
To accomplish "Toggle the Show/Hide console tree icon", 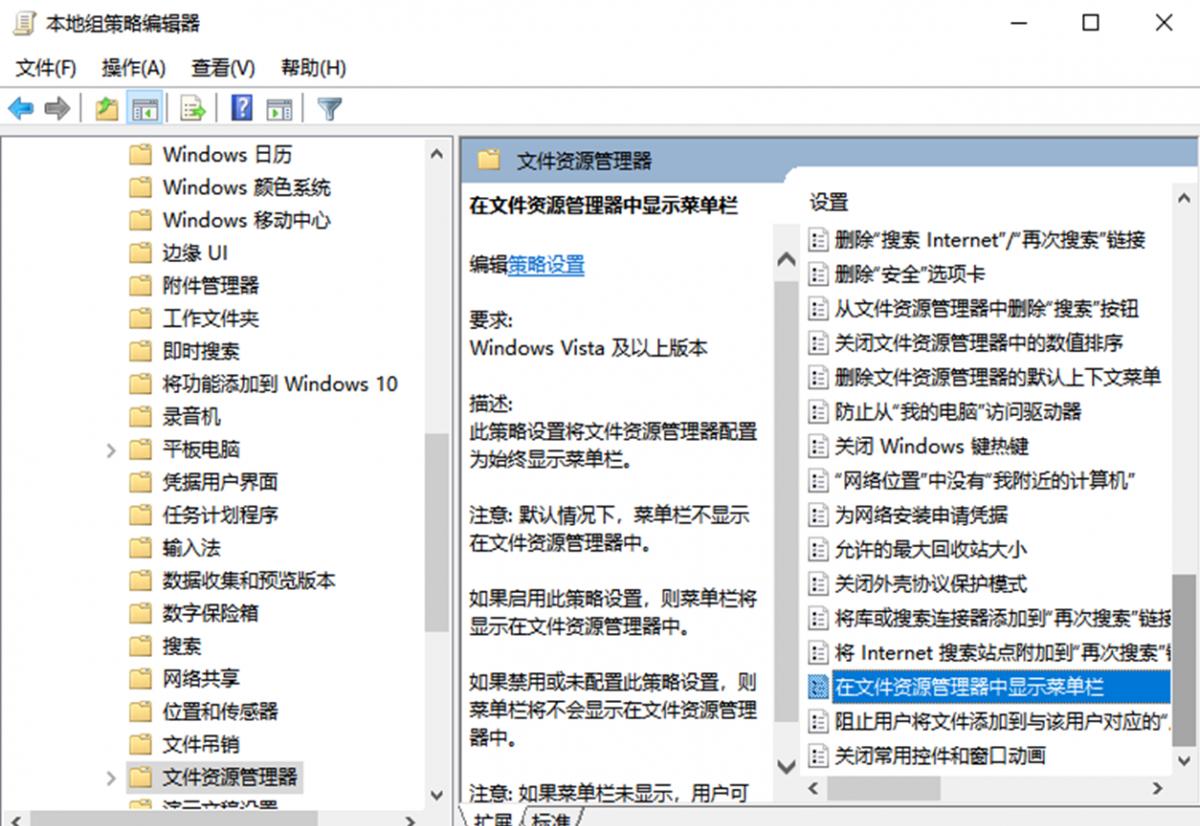I will (x=144, y=107).
